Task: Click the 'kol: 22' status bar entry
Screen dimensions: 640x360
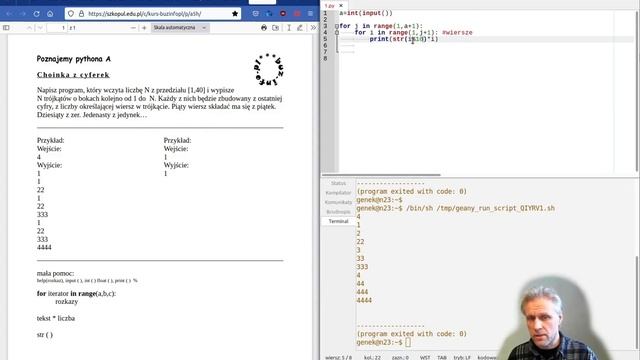Action: click(372, 358)
